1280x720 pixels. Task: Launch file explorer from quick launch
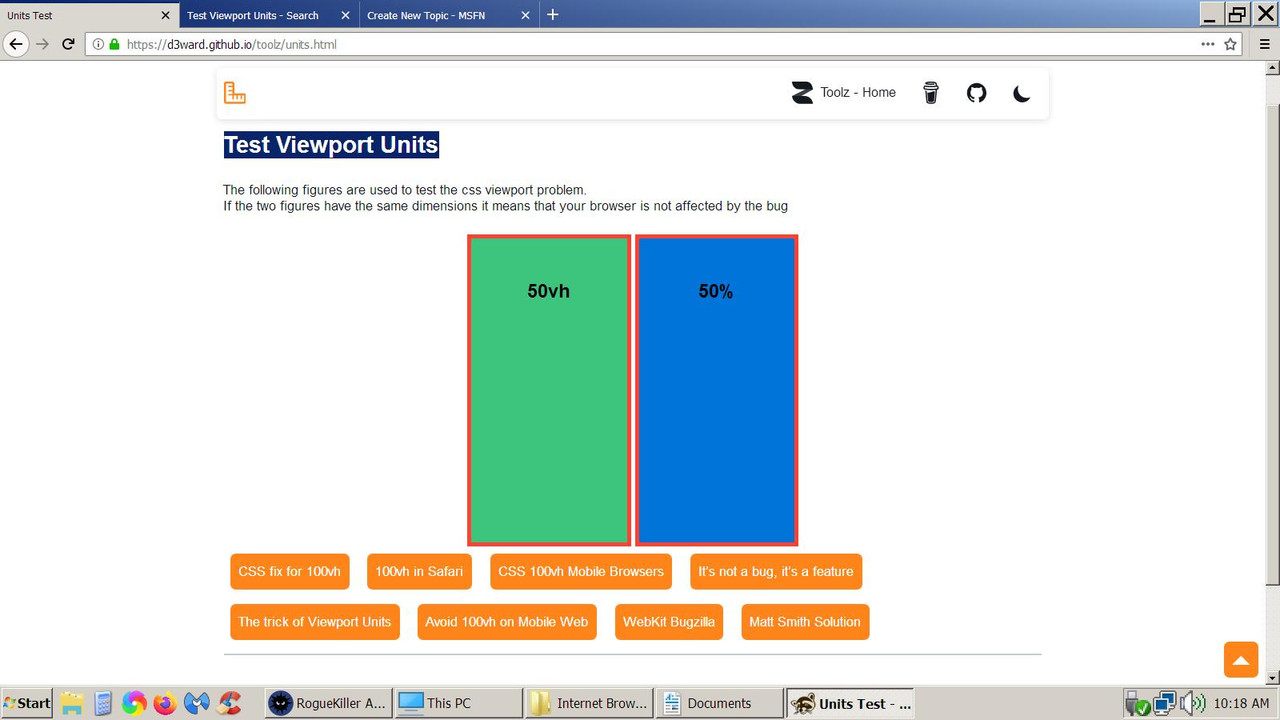pos(72,703)
